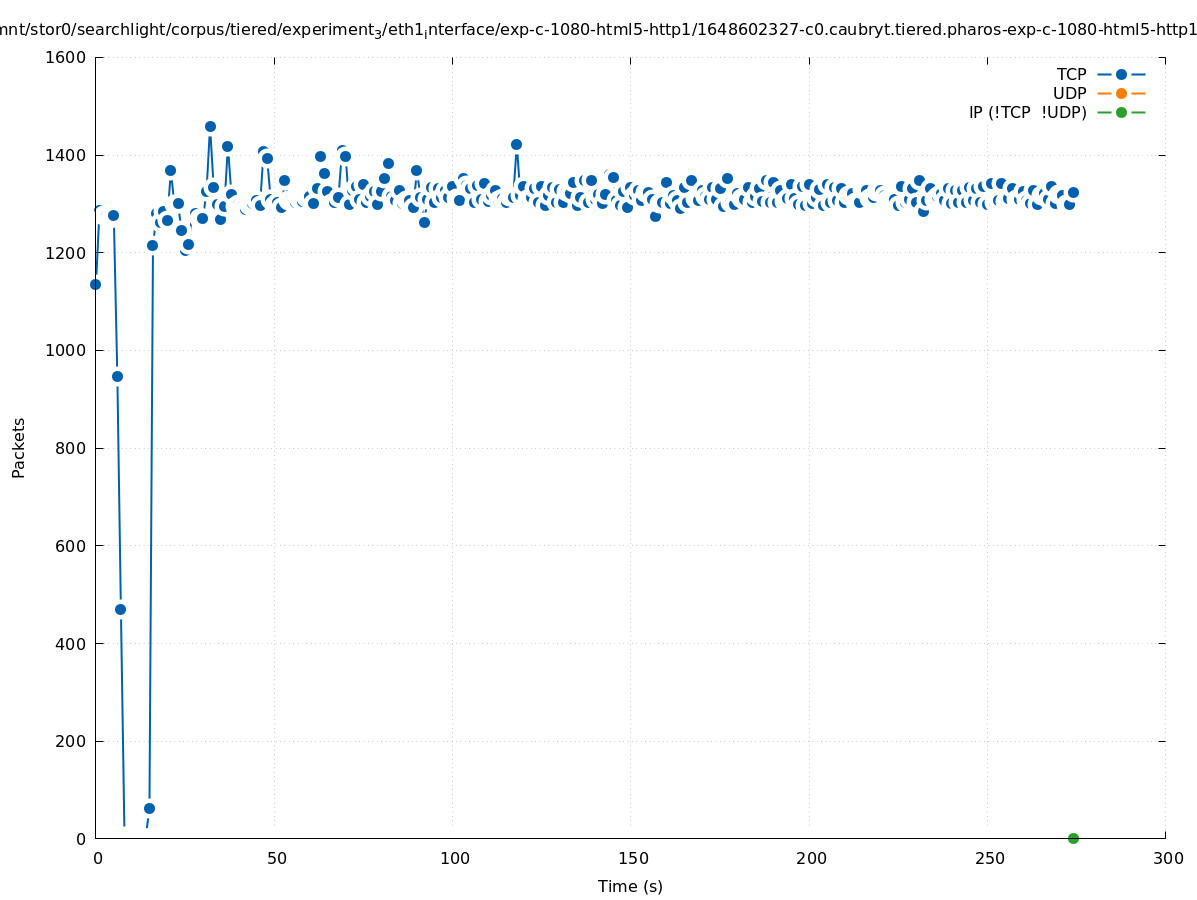The height and width of the screenshot is (900, 1197).
Task: Click the TCP data point just below 1000 packets
Action: tap(117, 376)
